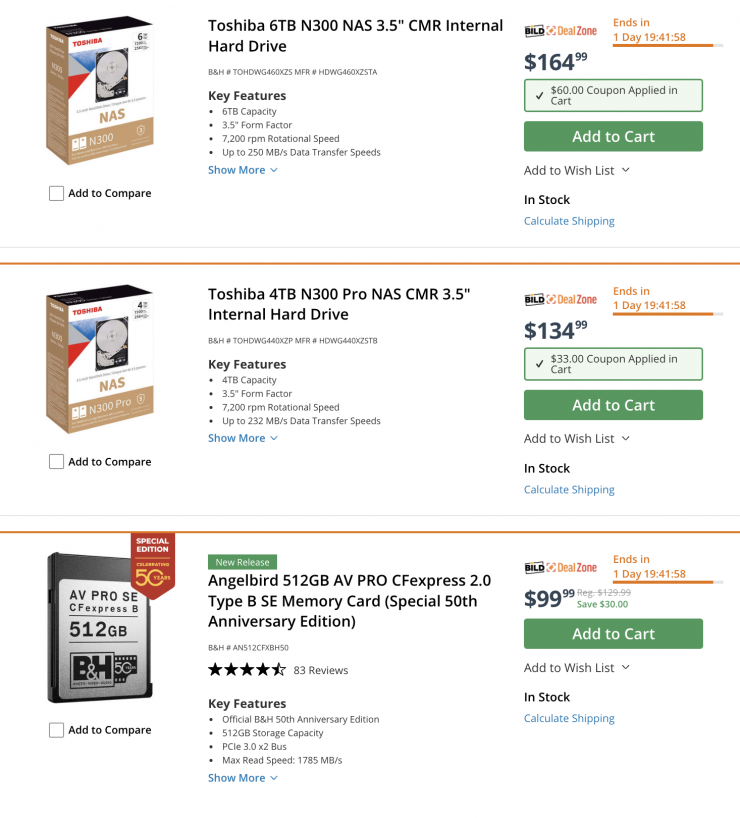Viewport: 740px width, 818px height.
Task: Calculate shipping for Angelbird memory card
Action: [x=569, y=718]
